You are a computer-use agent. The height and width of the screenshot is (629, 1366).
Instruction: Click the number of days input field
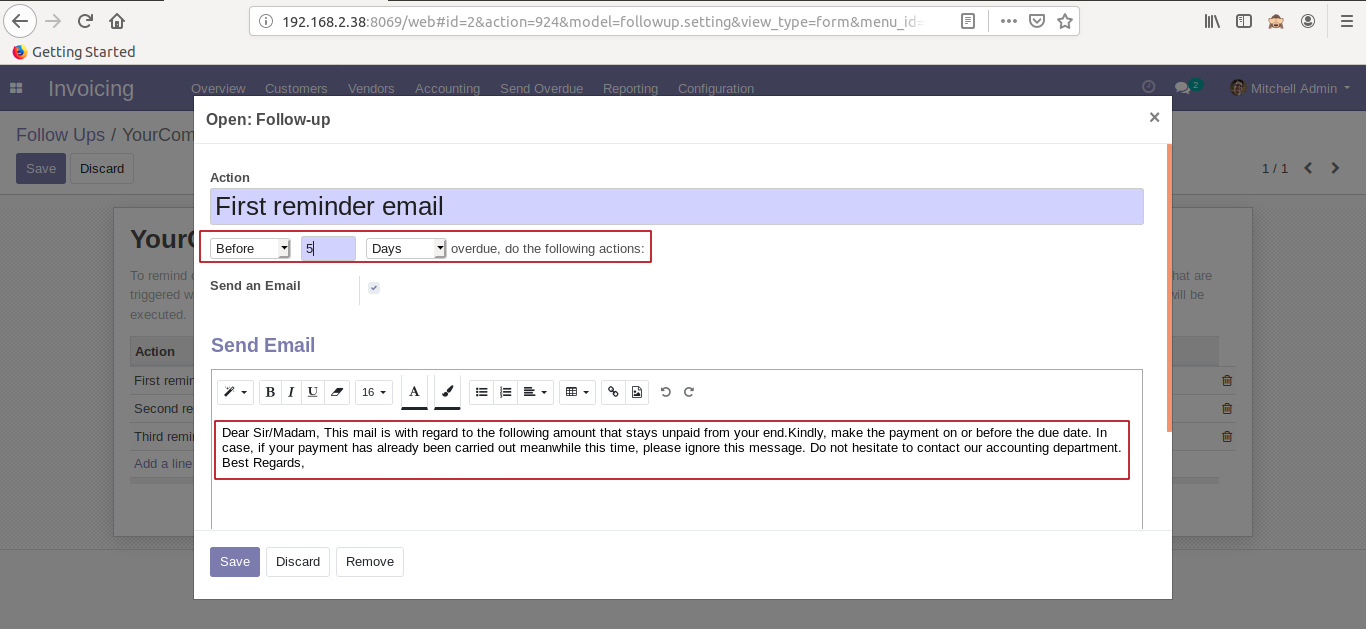click(328, 248)
